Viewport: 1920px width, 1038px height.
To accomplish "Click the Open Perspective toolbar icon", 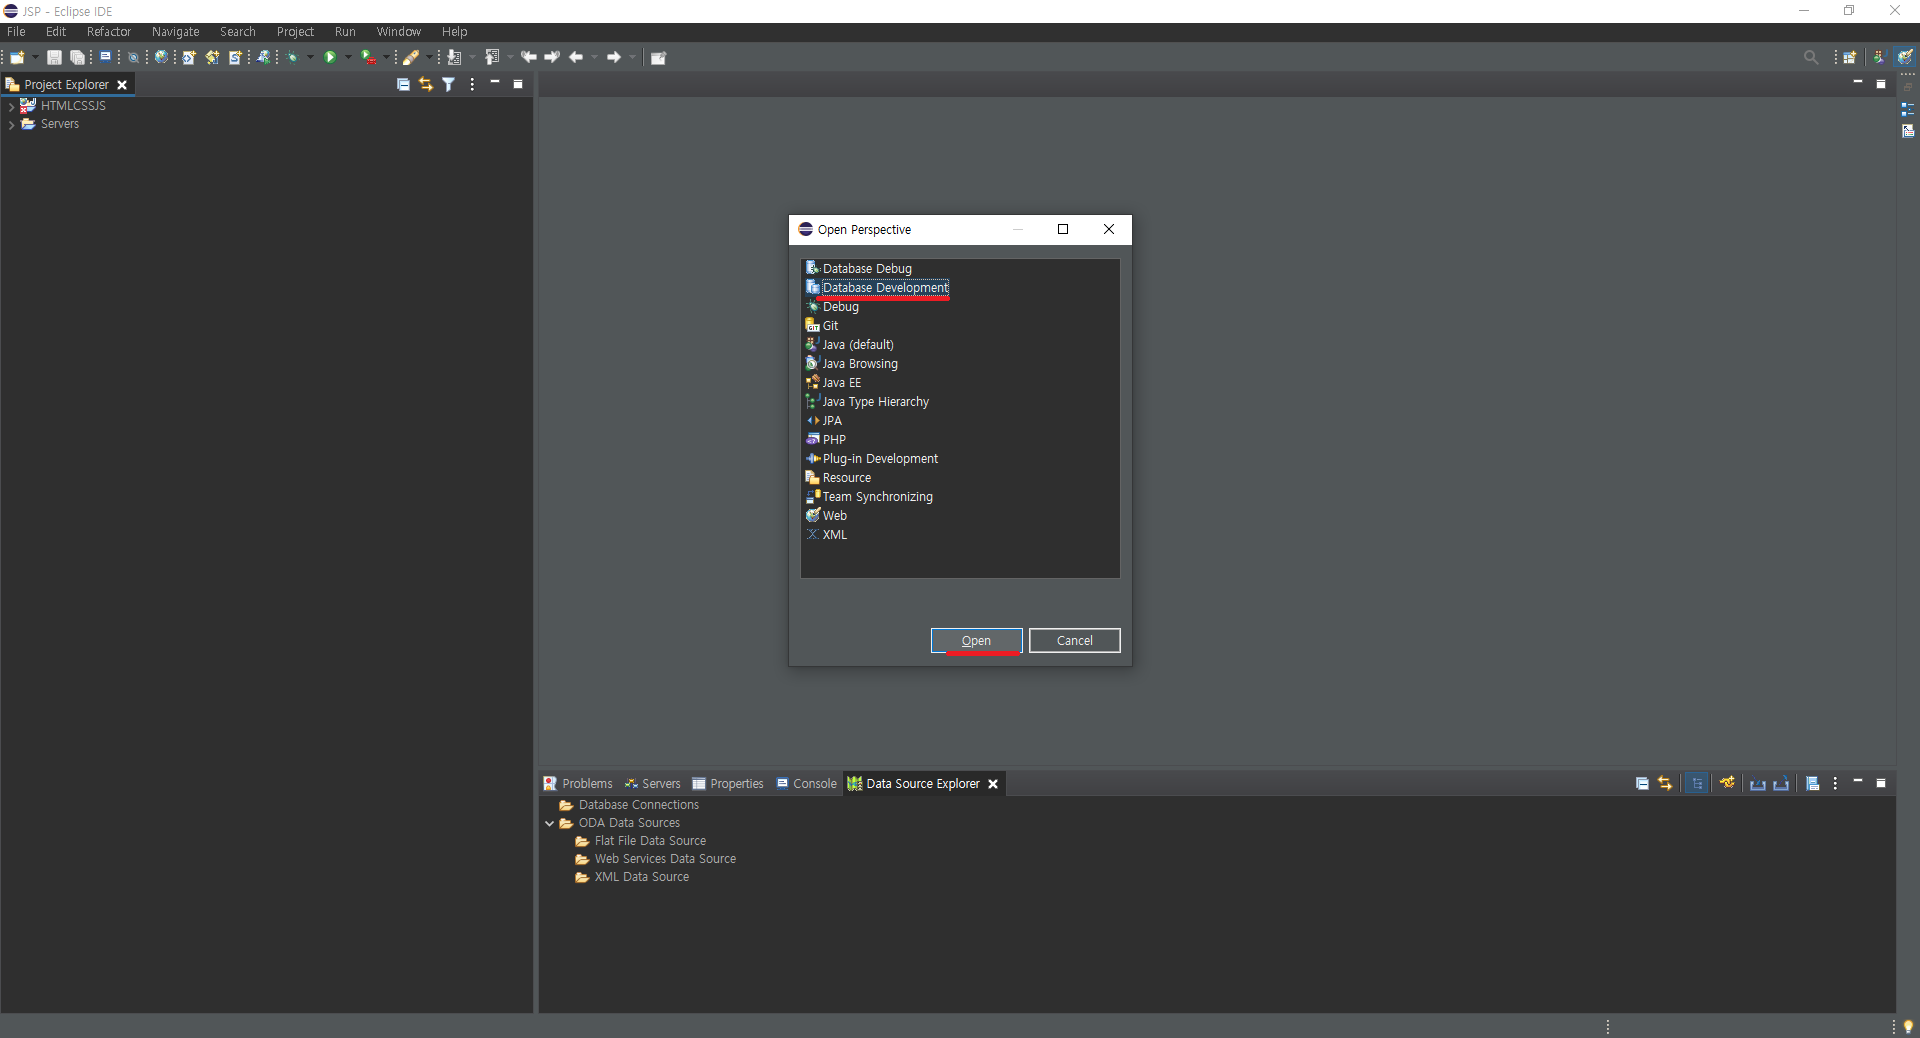I will point(1850,57).
